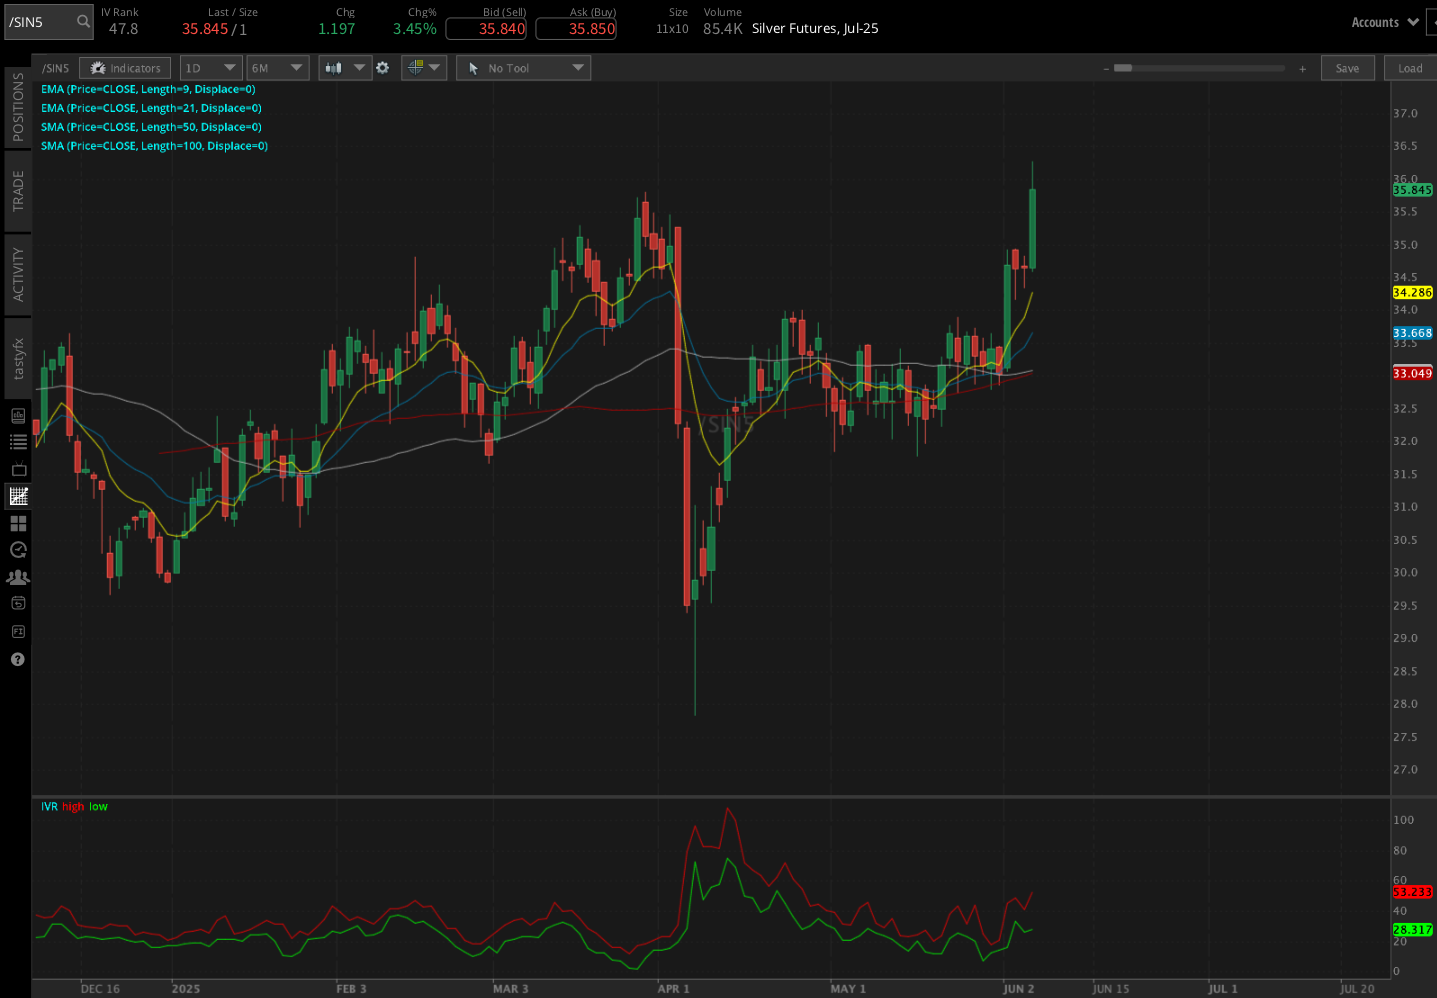1437x998 pixels.
Task: Toggle the IVR low study label
Action: (97, 806)
